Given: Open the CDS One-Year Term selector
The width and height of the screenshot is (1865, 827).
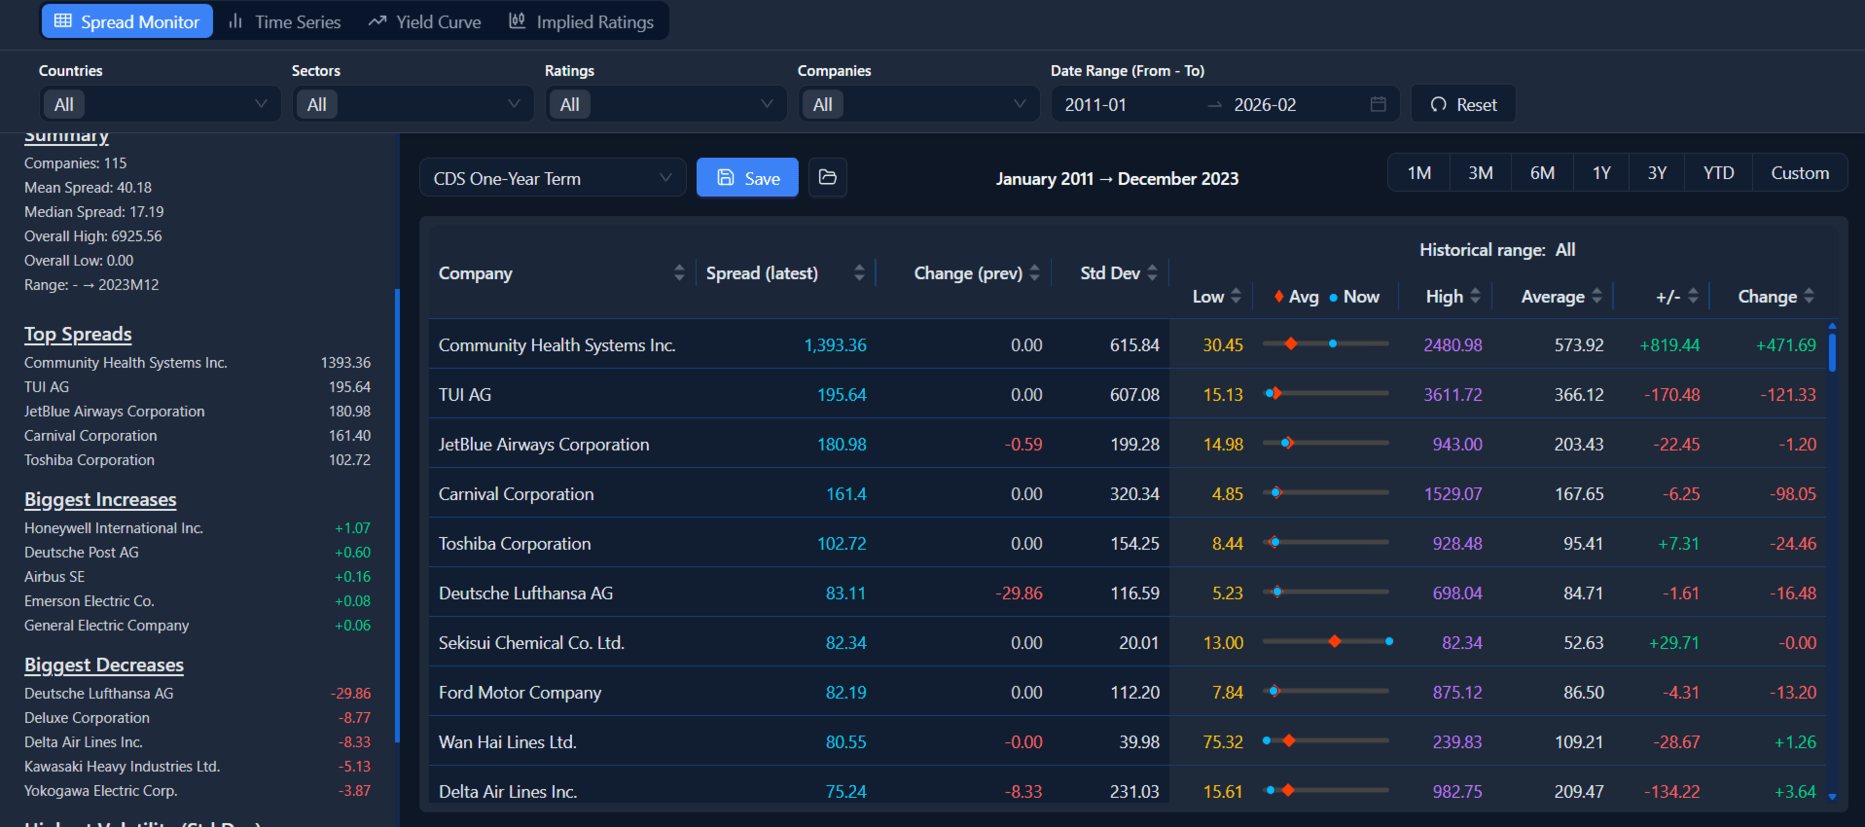Looking at the screenshot, I should (553, 178).
